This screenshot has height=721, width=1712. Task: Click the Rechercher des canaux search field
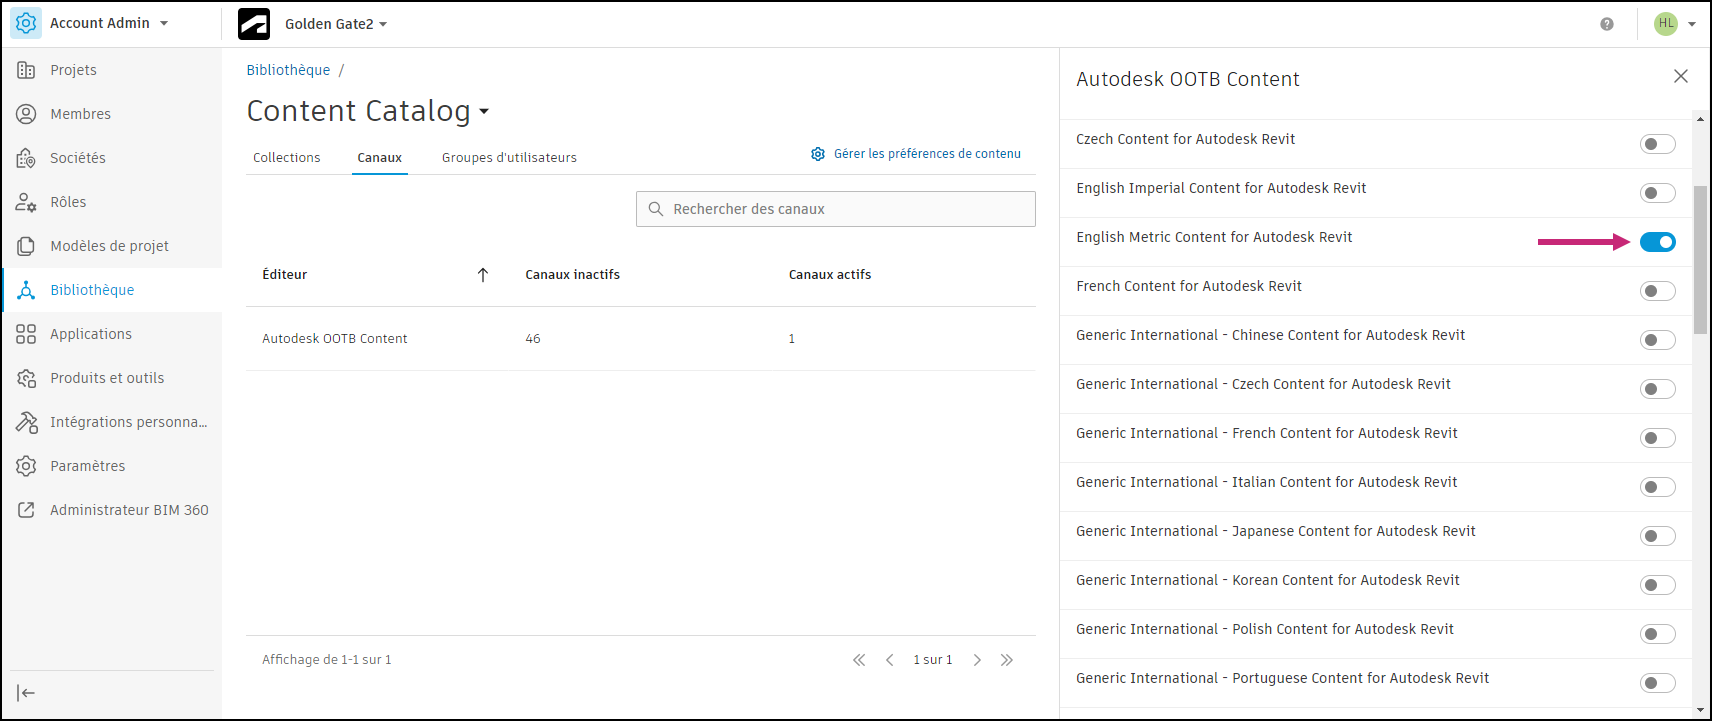(x=848, y=209)
